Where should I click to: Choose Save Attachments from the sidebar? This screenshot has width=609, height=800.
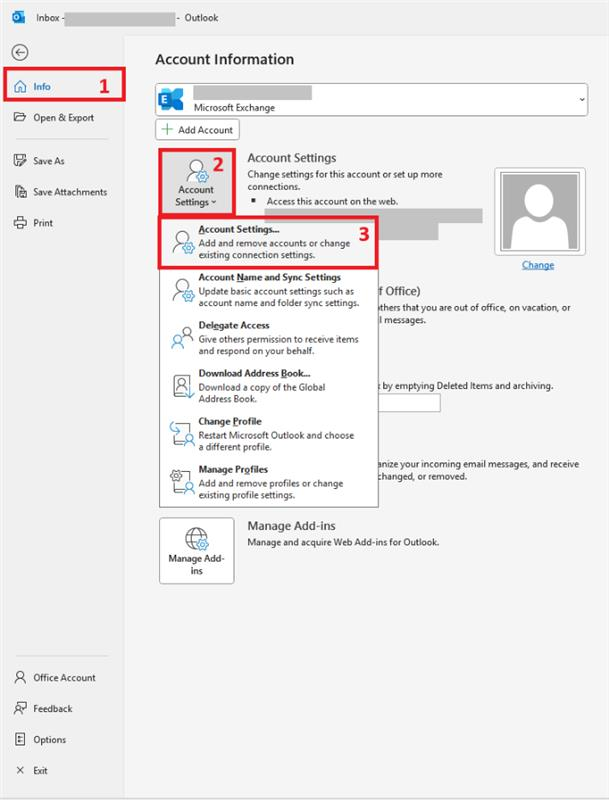(x=63, y=192)
